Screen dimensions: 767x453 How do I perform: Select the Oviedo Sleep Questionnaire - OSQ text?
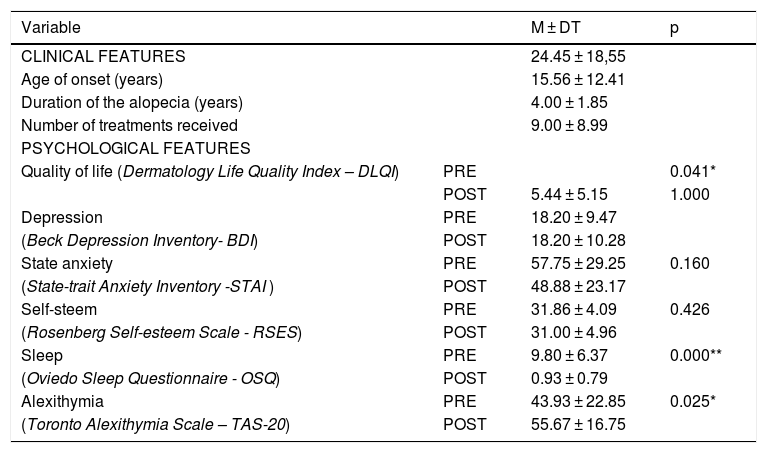click(x=151, y=379)
